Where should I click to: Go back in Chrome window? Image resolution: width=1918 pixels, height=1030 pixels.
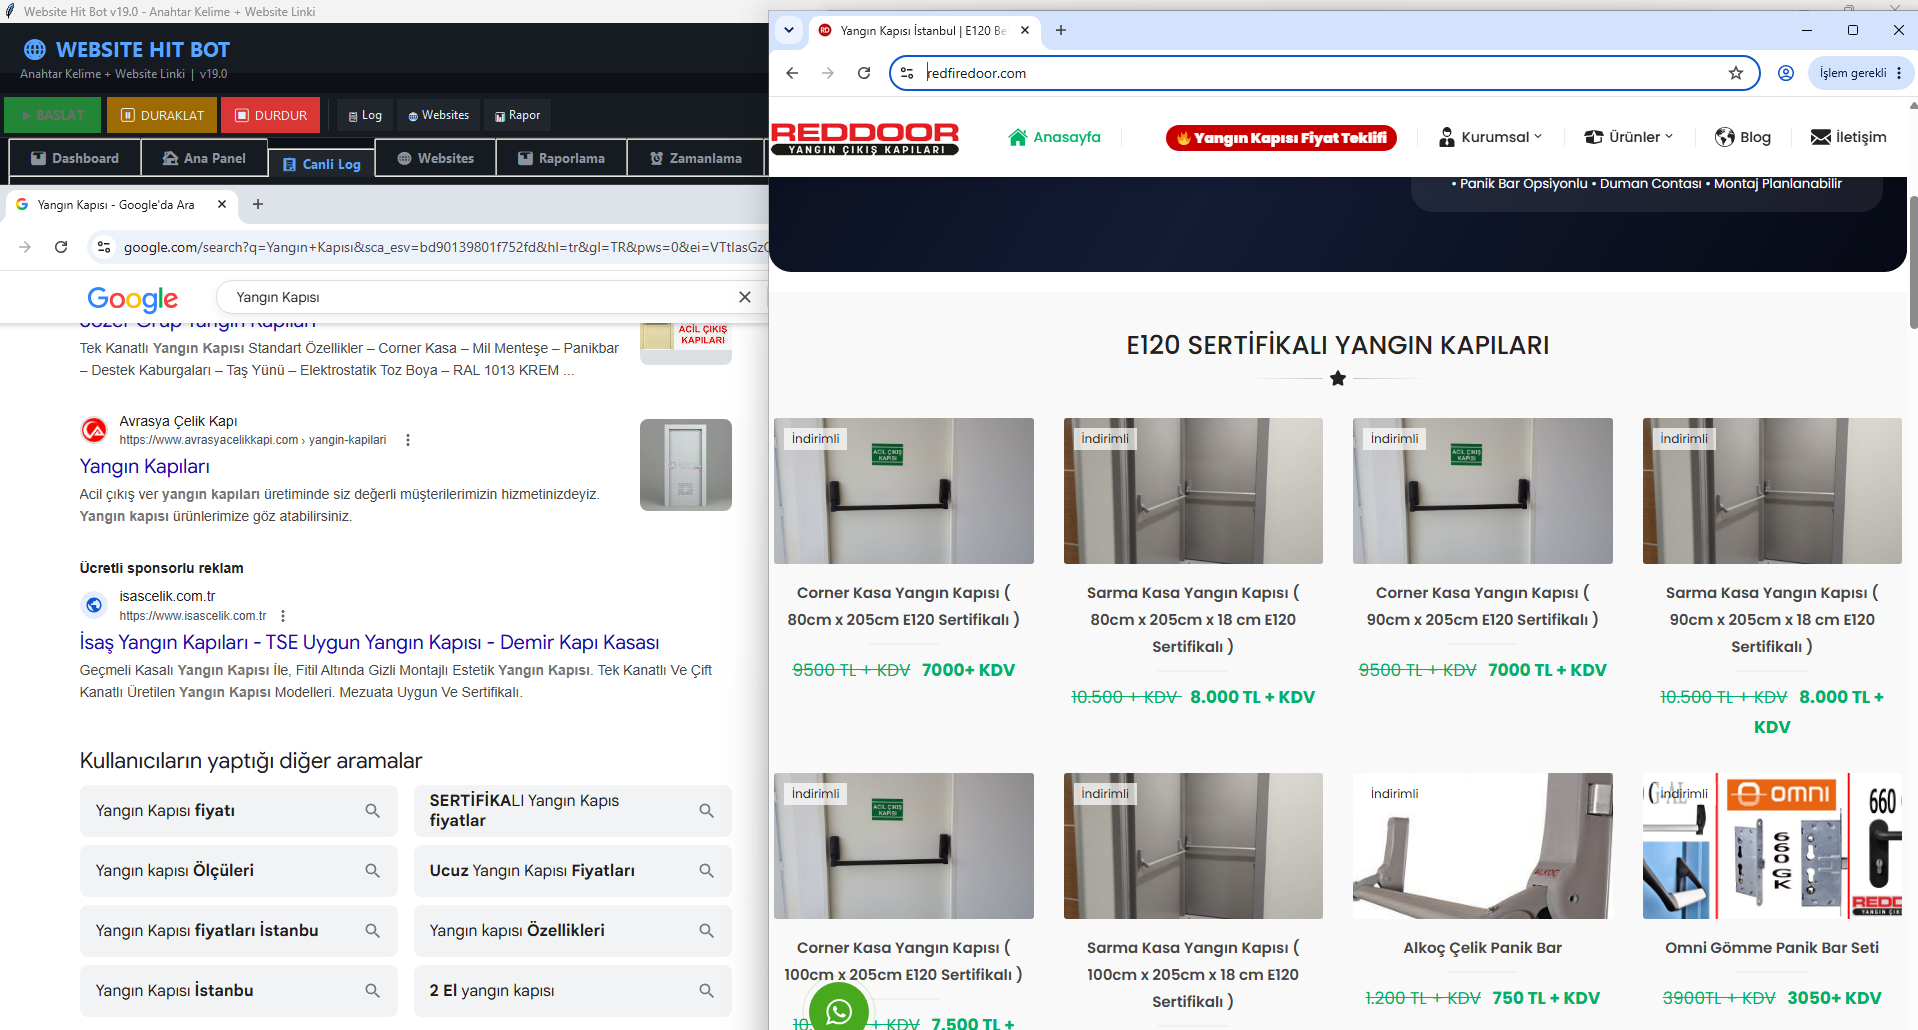coord(792,73)
